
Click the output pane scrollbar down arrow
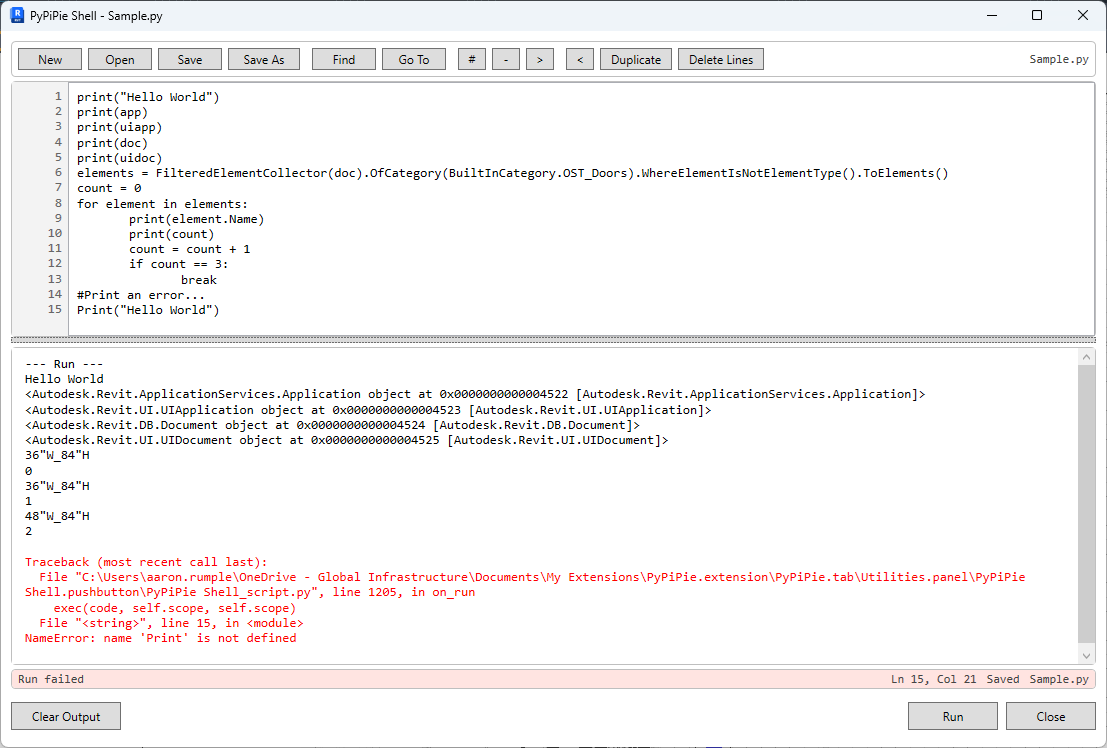[1087, 655]
